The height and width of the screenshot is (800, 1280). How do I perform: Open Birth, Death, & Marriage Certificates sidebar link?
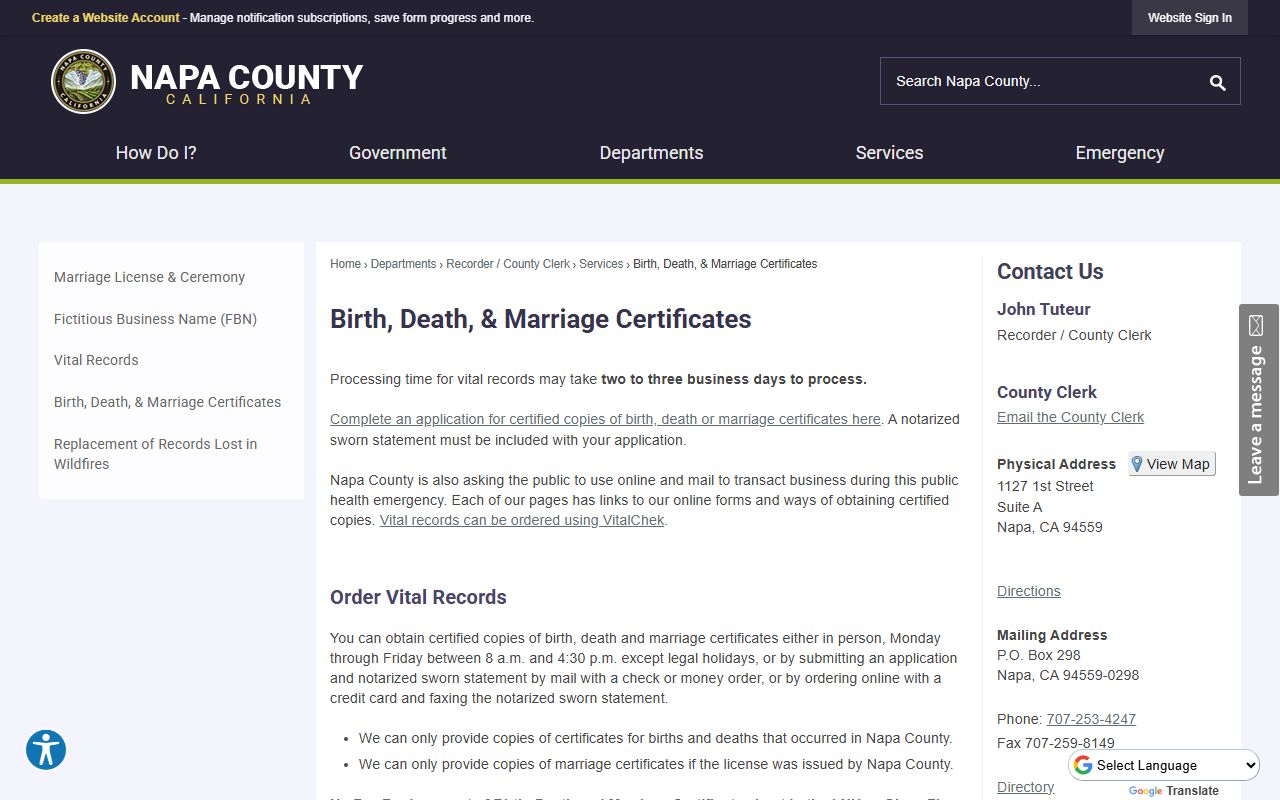pyautogui.click(x=167, y=402)
